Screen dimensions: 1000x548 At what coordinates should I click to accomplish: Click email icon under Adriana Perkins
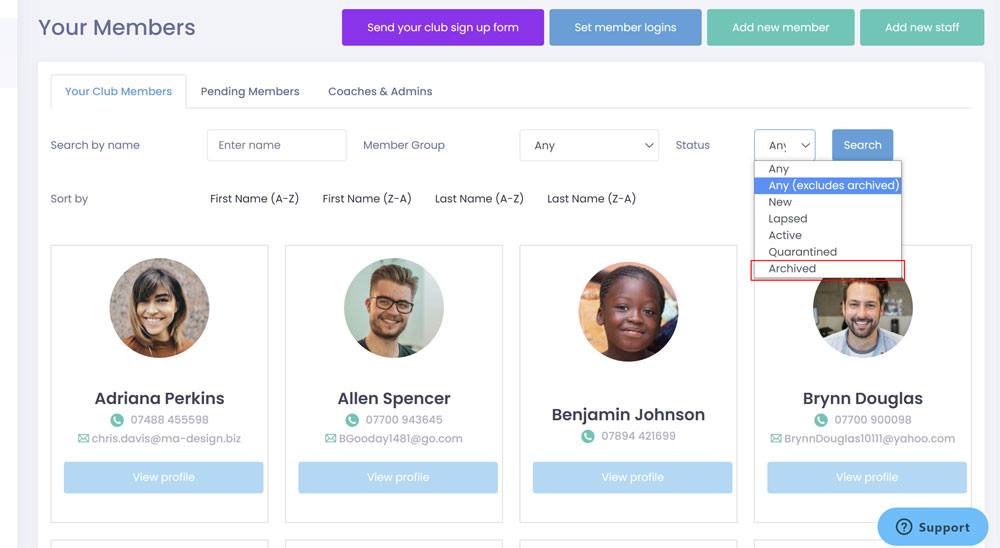[83, 438]
